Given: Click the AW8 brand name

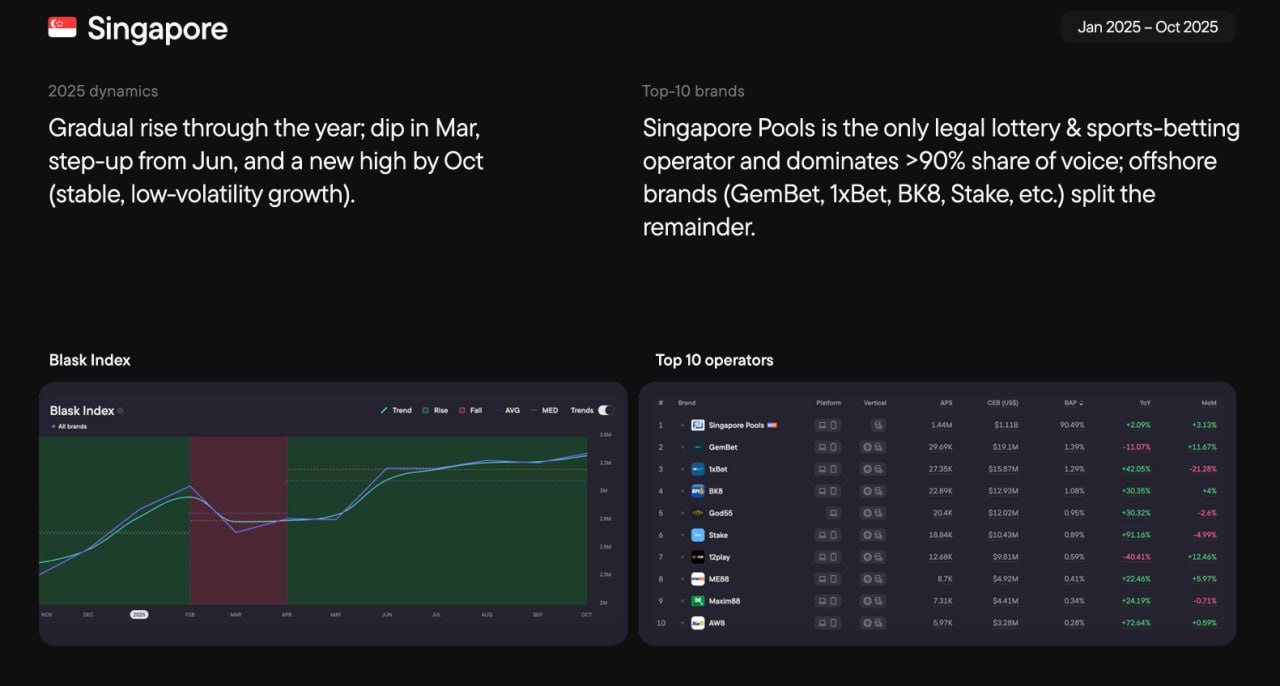Looking at the screenshot, I should [717, 623].
